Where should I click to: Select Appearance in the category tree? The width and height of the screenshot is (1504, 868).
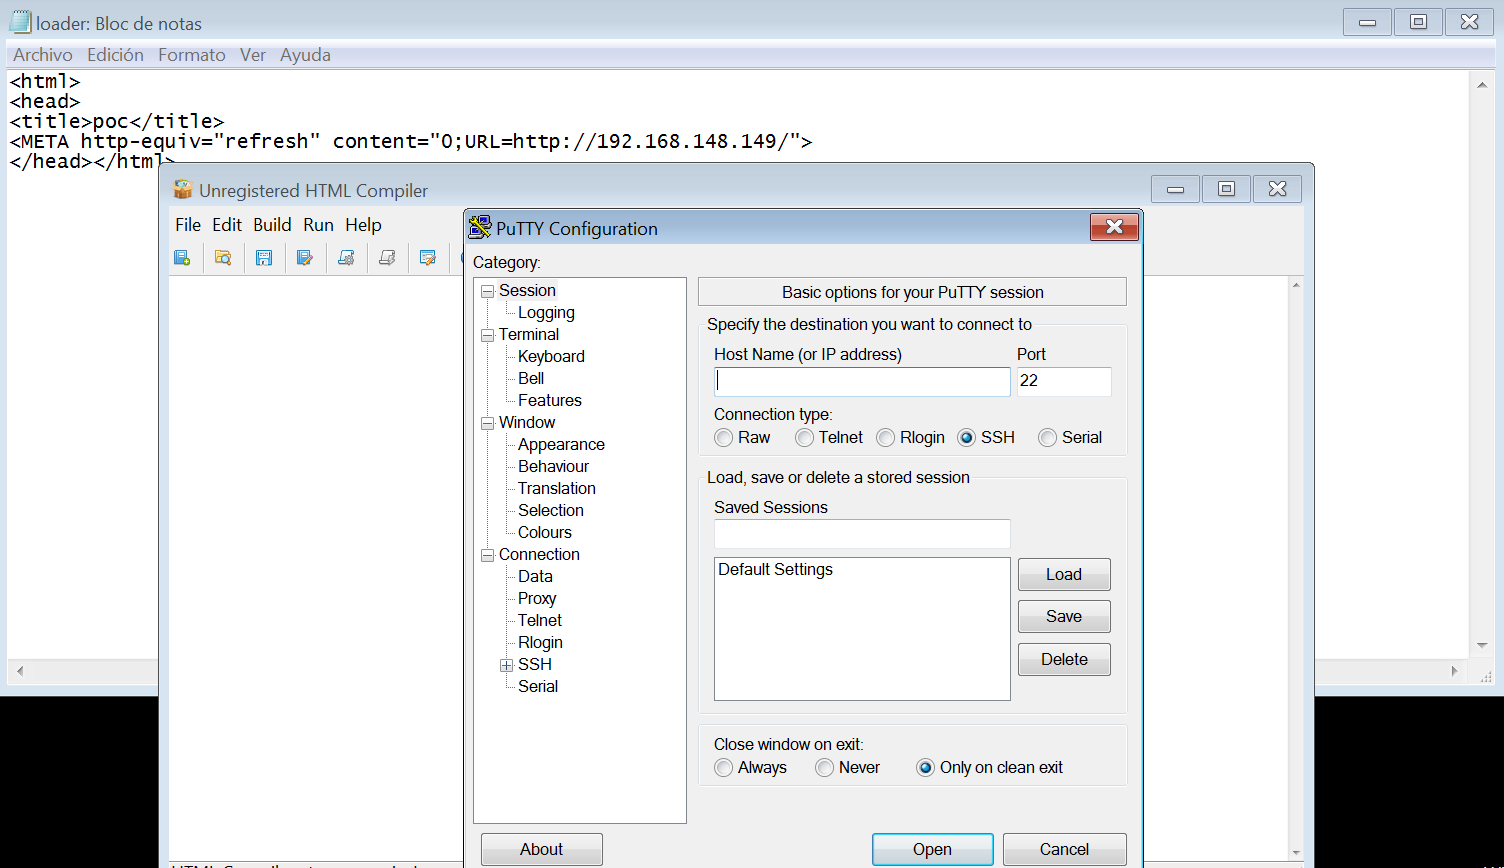561,445
